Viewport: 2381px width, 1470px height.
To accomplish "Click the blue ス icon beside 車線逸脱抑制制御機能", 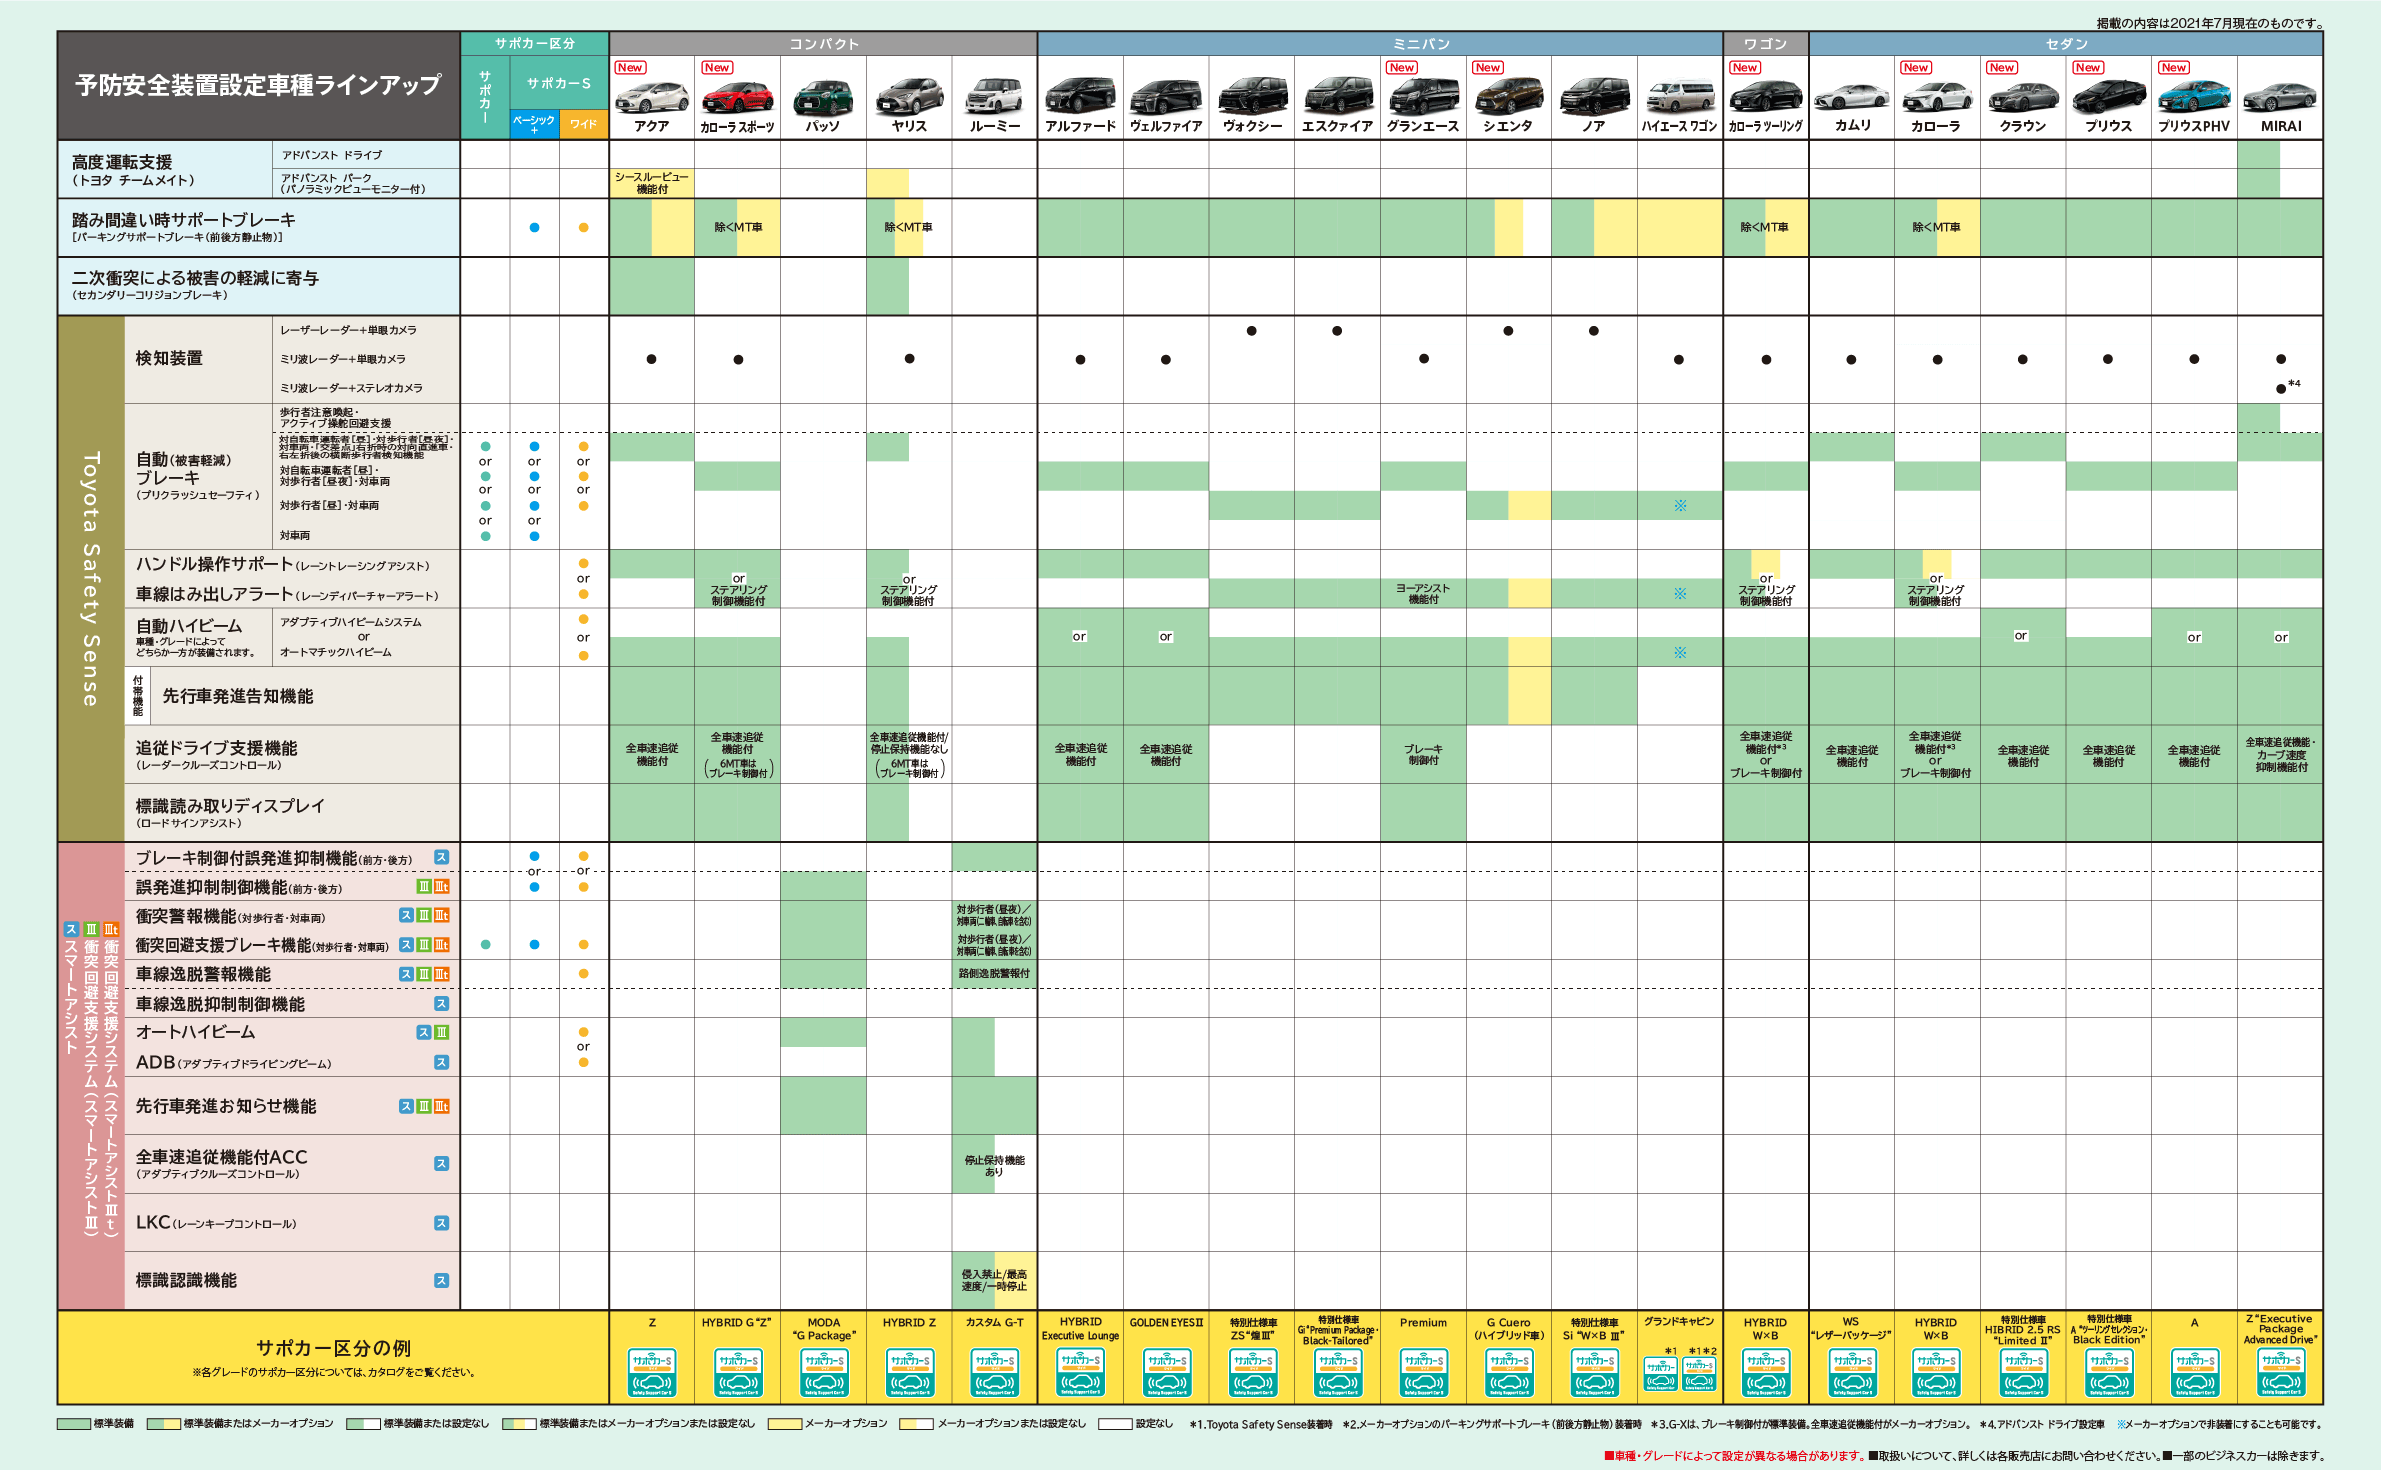I will [x=441, y=1004].
